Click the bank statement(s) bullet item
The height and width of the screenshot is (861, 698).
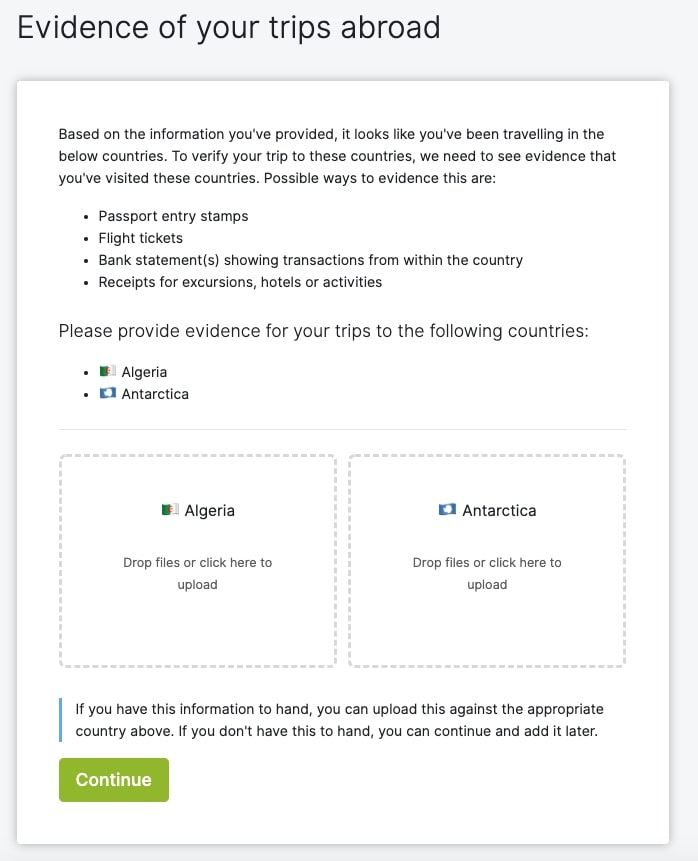[x=310, y=260]
